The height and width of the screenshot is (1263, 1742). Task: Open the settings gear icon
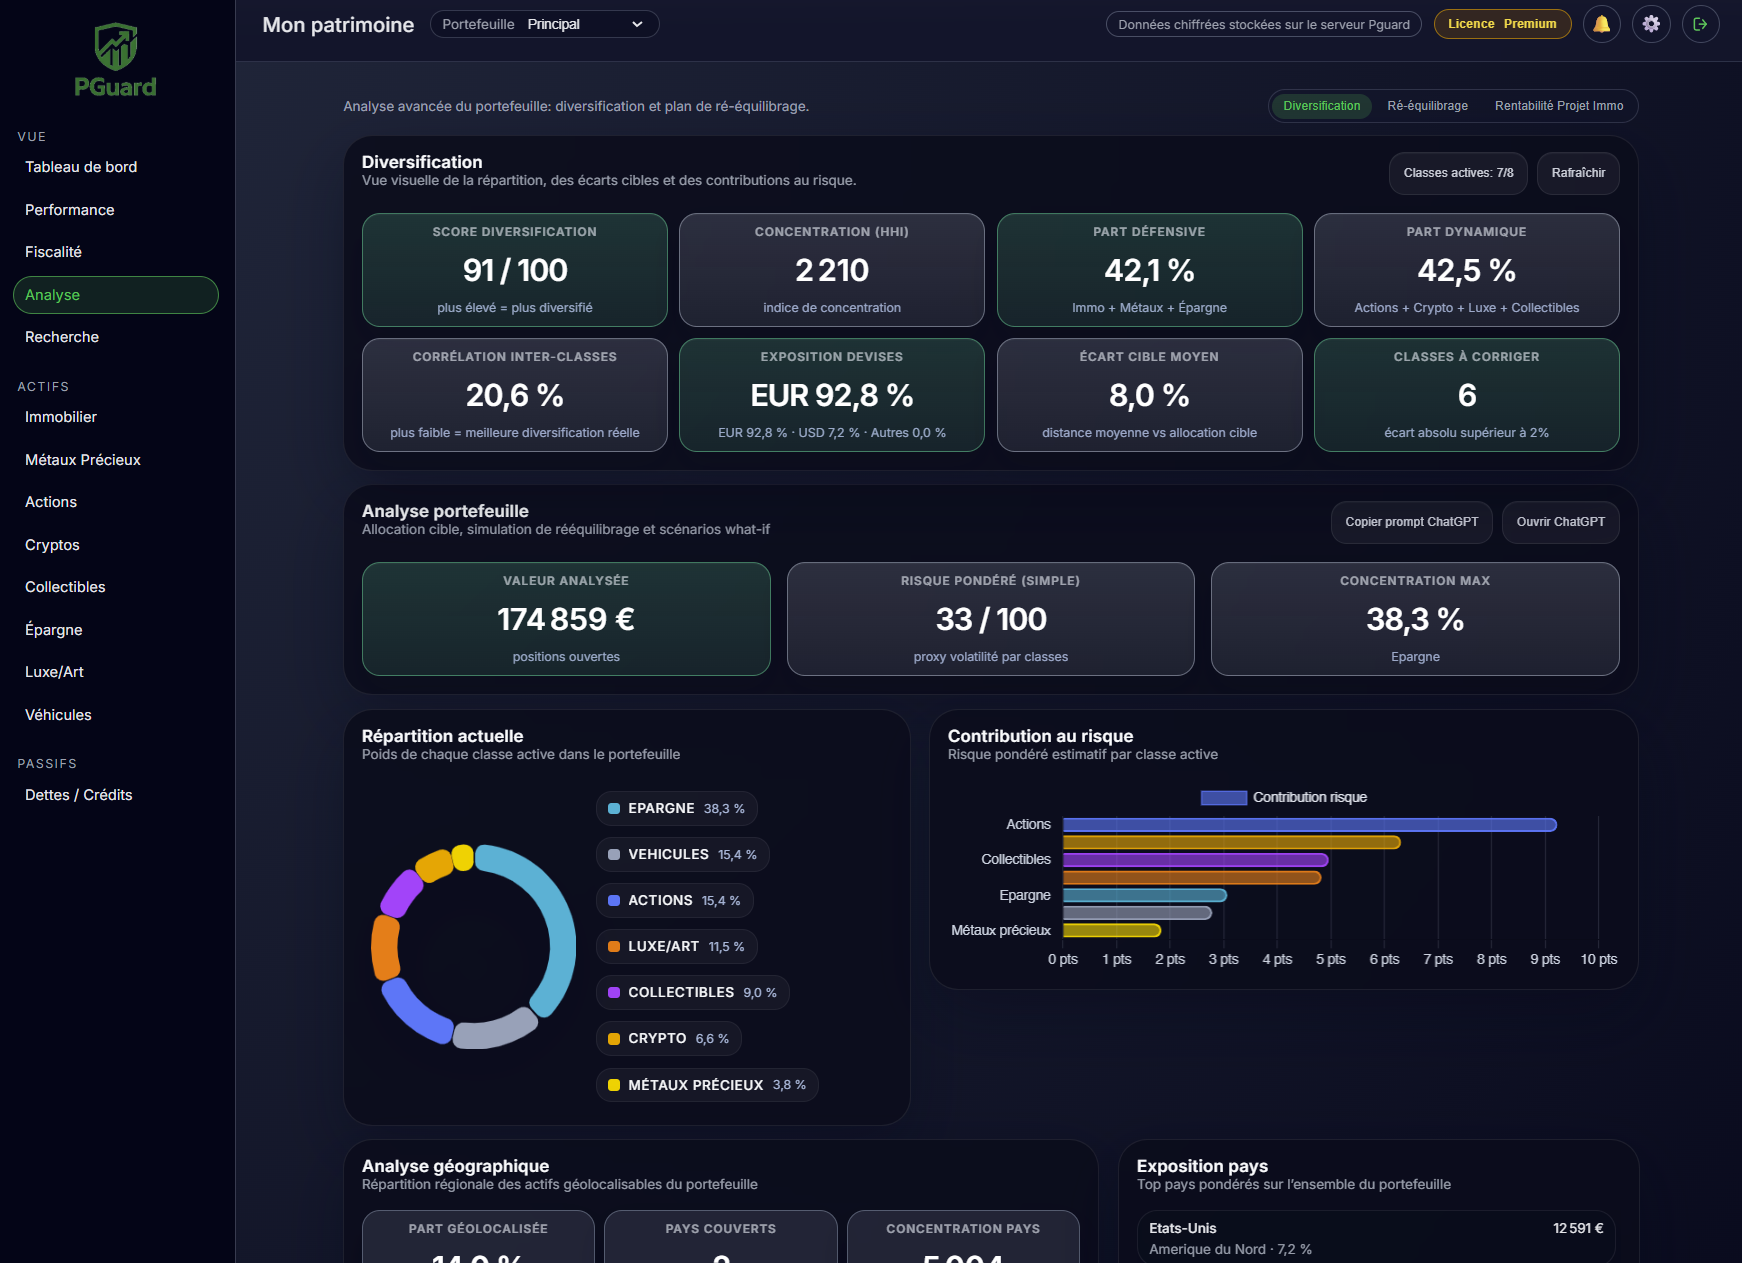click(1651, 23)
